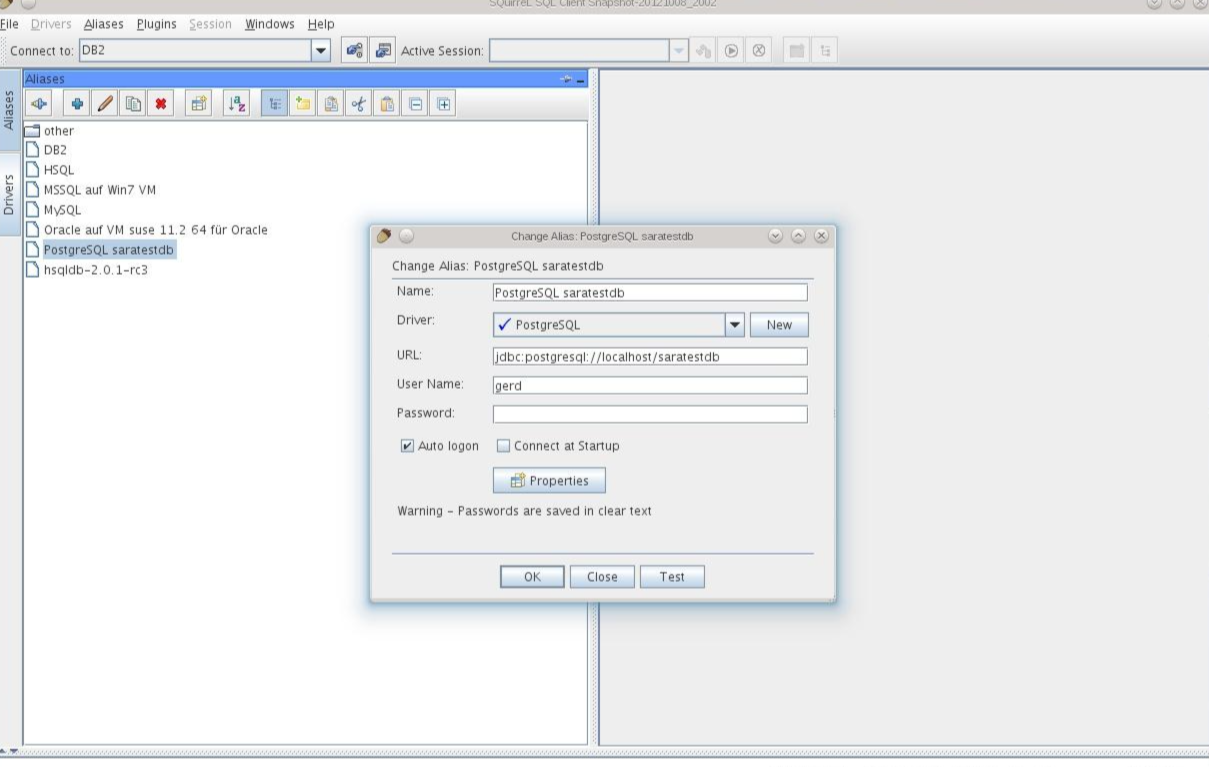The image size is (1209, 767).
Task: Select MSSQL auf Win7 VM alias
Action: (99, 190)
